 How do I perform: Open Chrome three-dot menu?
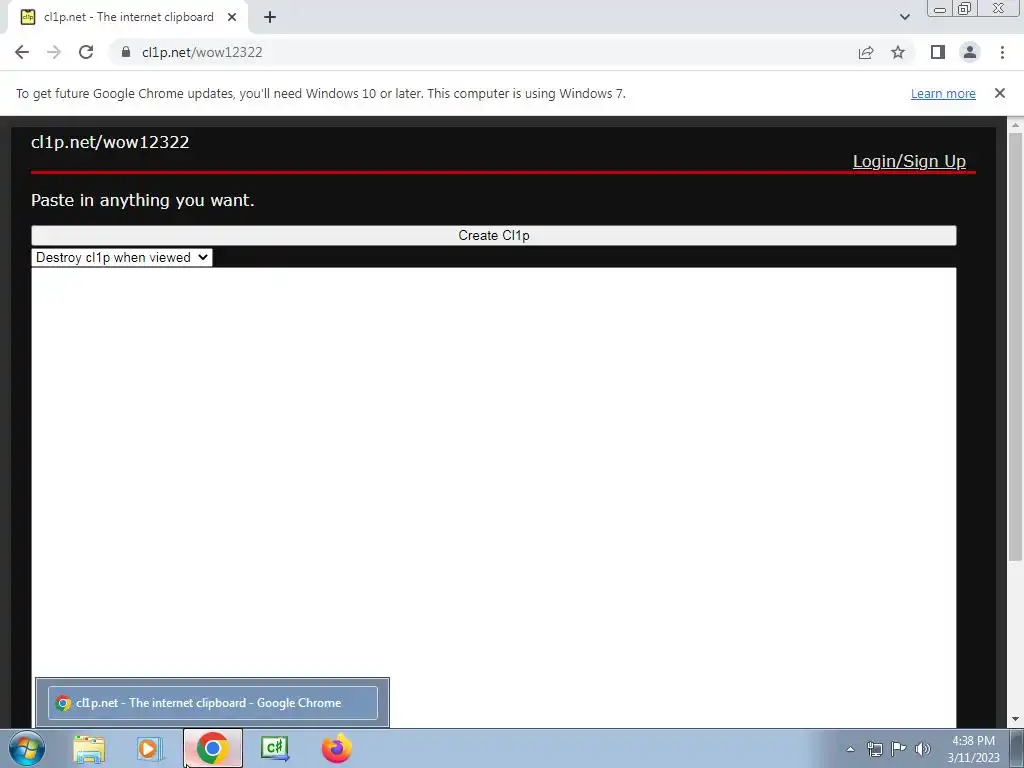coord(1002,52)
